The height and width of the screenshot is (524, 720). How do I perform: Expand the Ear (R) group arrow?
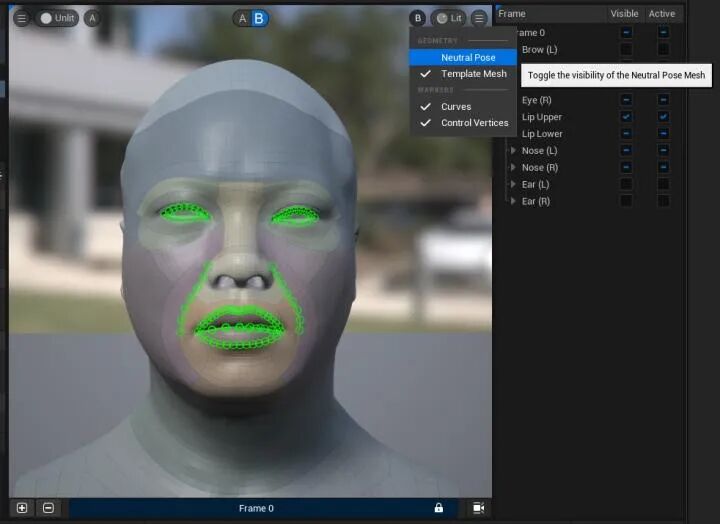tap(513, 201)
